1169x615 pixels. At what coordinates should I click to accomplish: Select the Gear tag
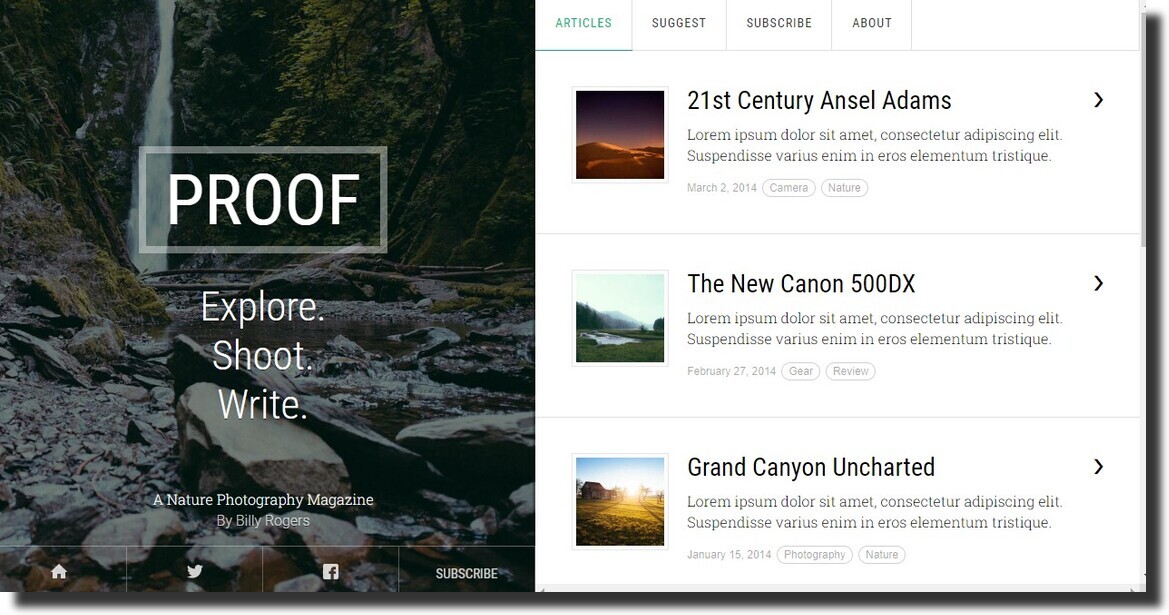coord(801,371)
